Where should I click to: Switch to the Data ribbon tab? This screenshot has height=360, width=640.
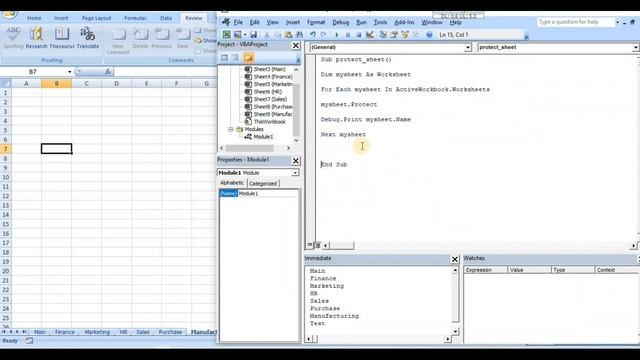166,18
